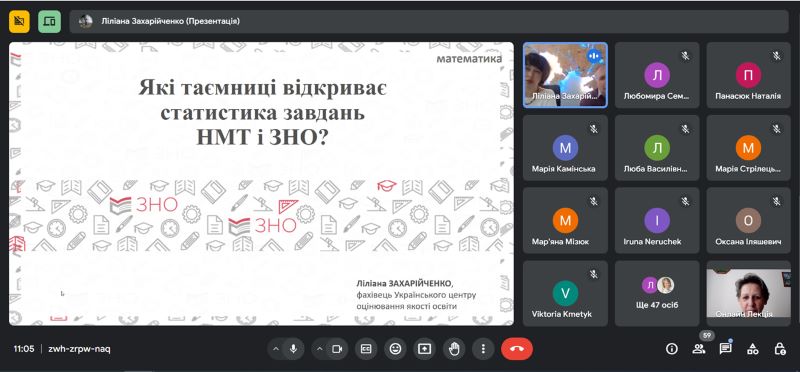Click muted mic icon on Оксана Іляшевич tile
The width and height of the screenshot is (800, 372).
pyautogui.click(x=777, y=201)
